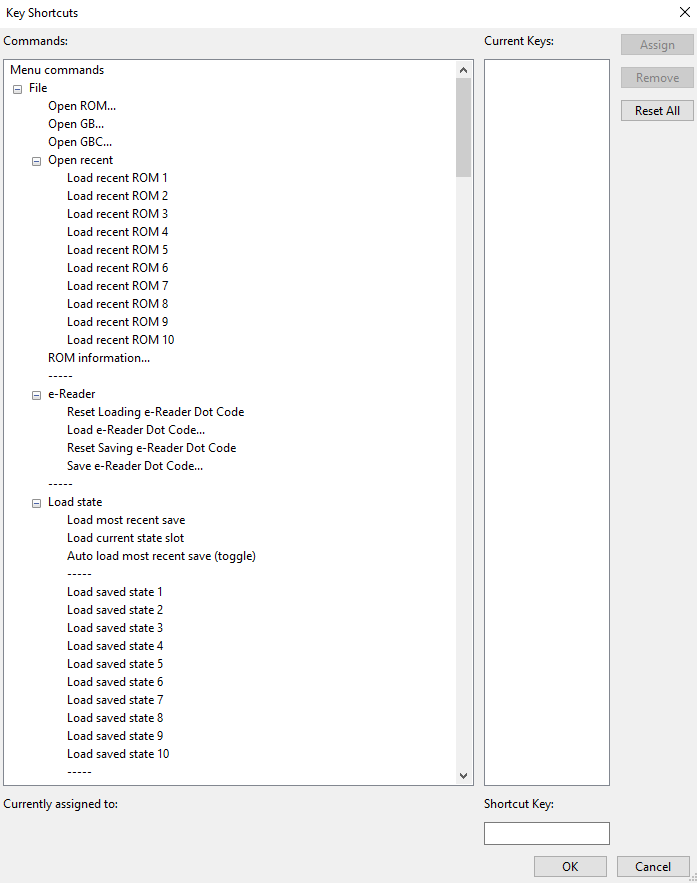Collapse the File tree node
Screen dimensions: 697x883
(17, 89)
